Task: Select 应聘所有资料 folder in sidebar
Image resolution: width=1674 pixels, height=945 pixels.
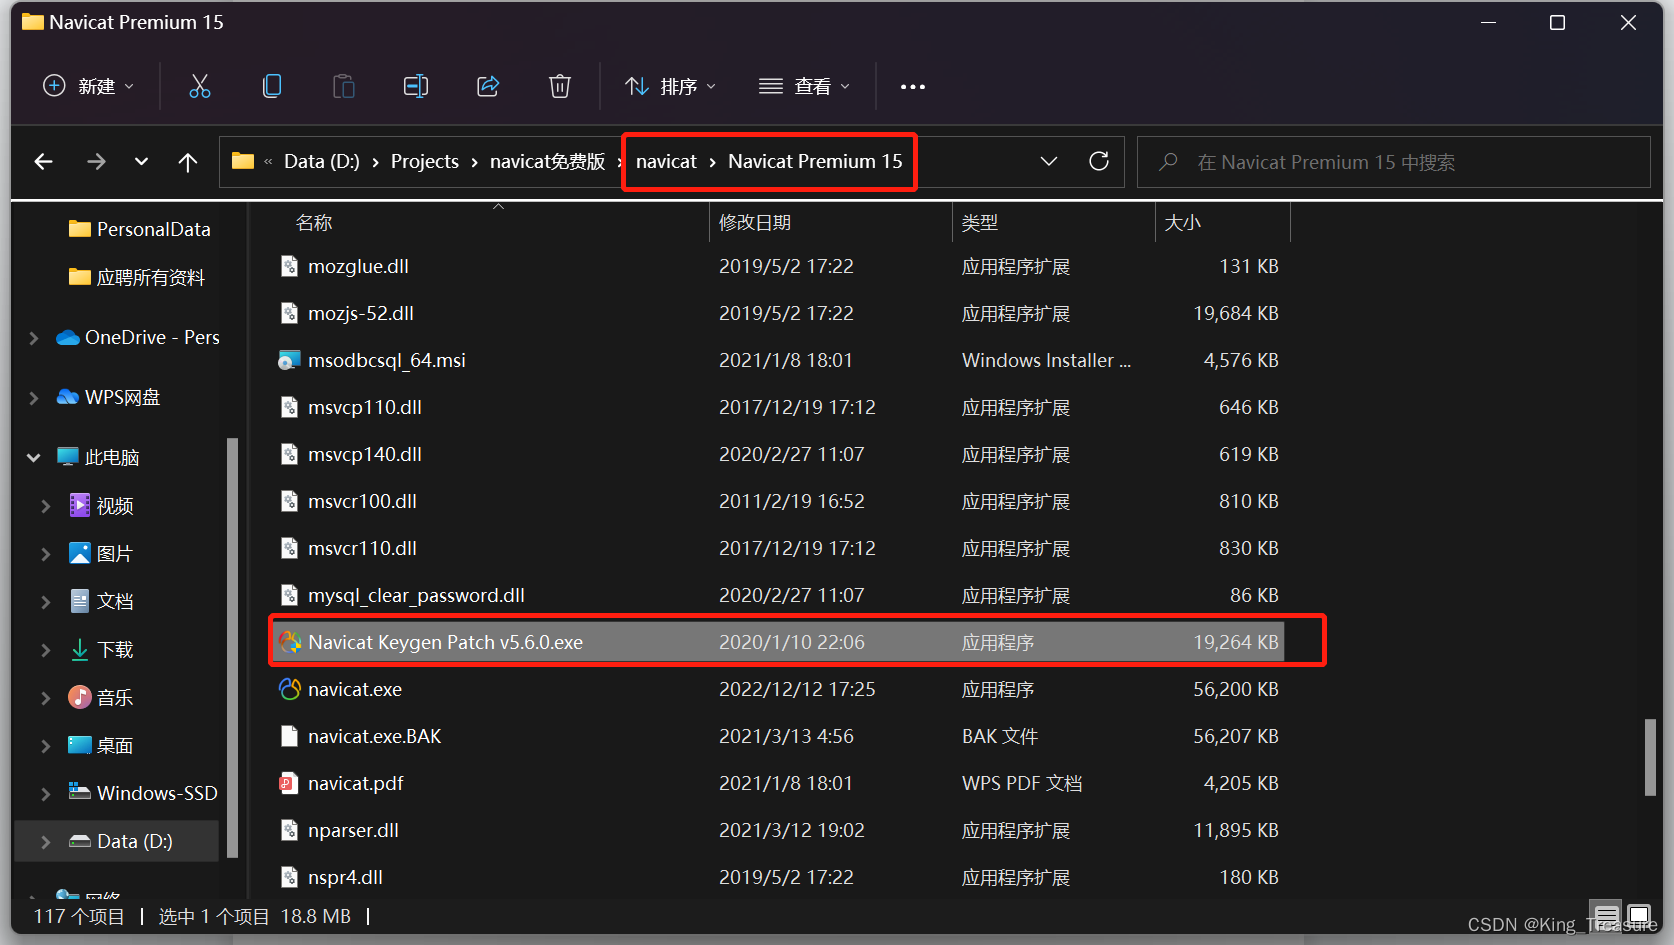Action: tap(137, 277)
